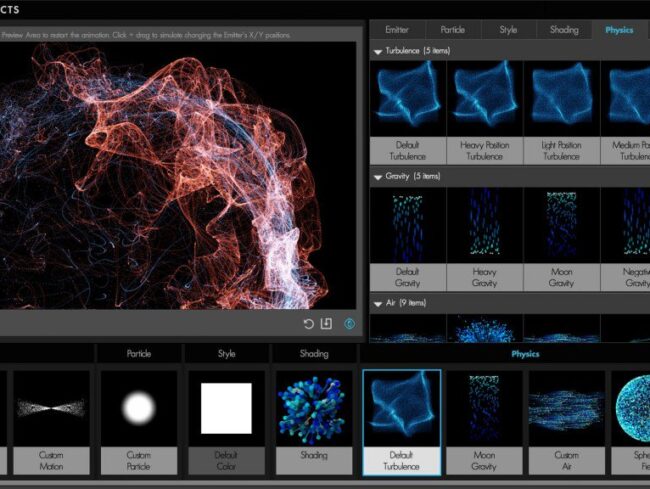650x489 pixels.
Task: Collapse the Air presets group
Action: coord(378,302)
